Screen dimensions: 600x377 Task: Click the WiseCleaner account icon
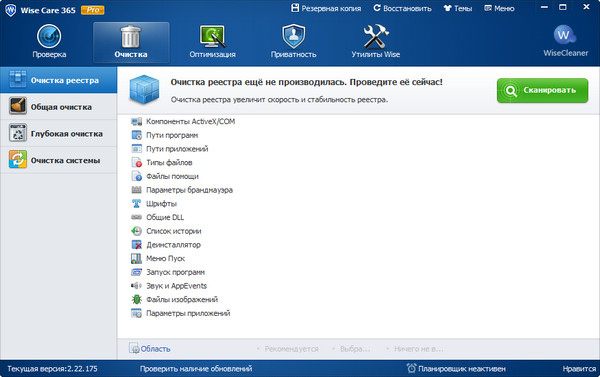(565, 35)
